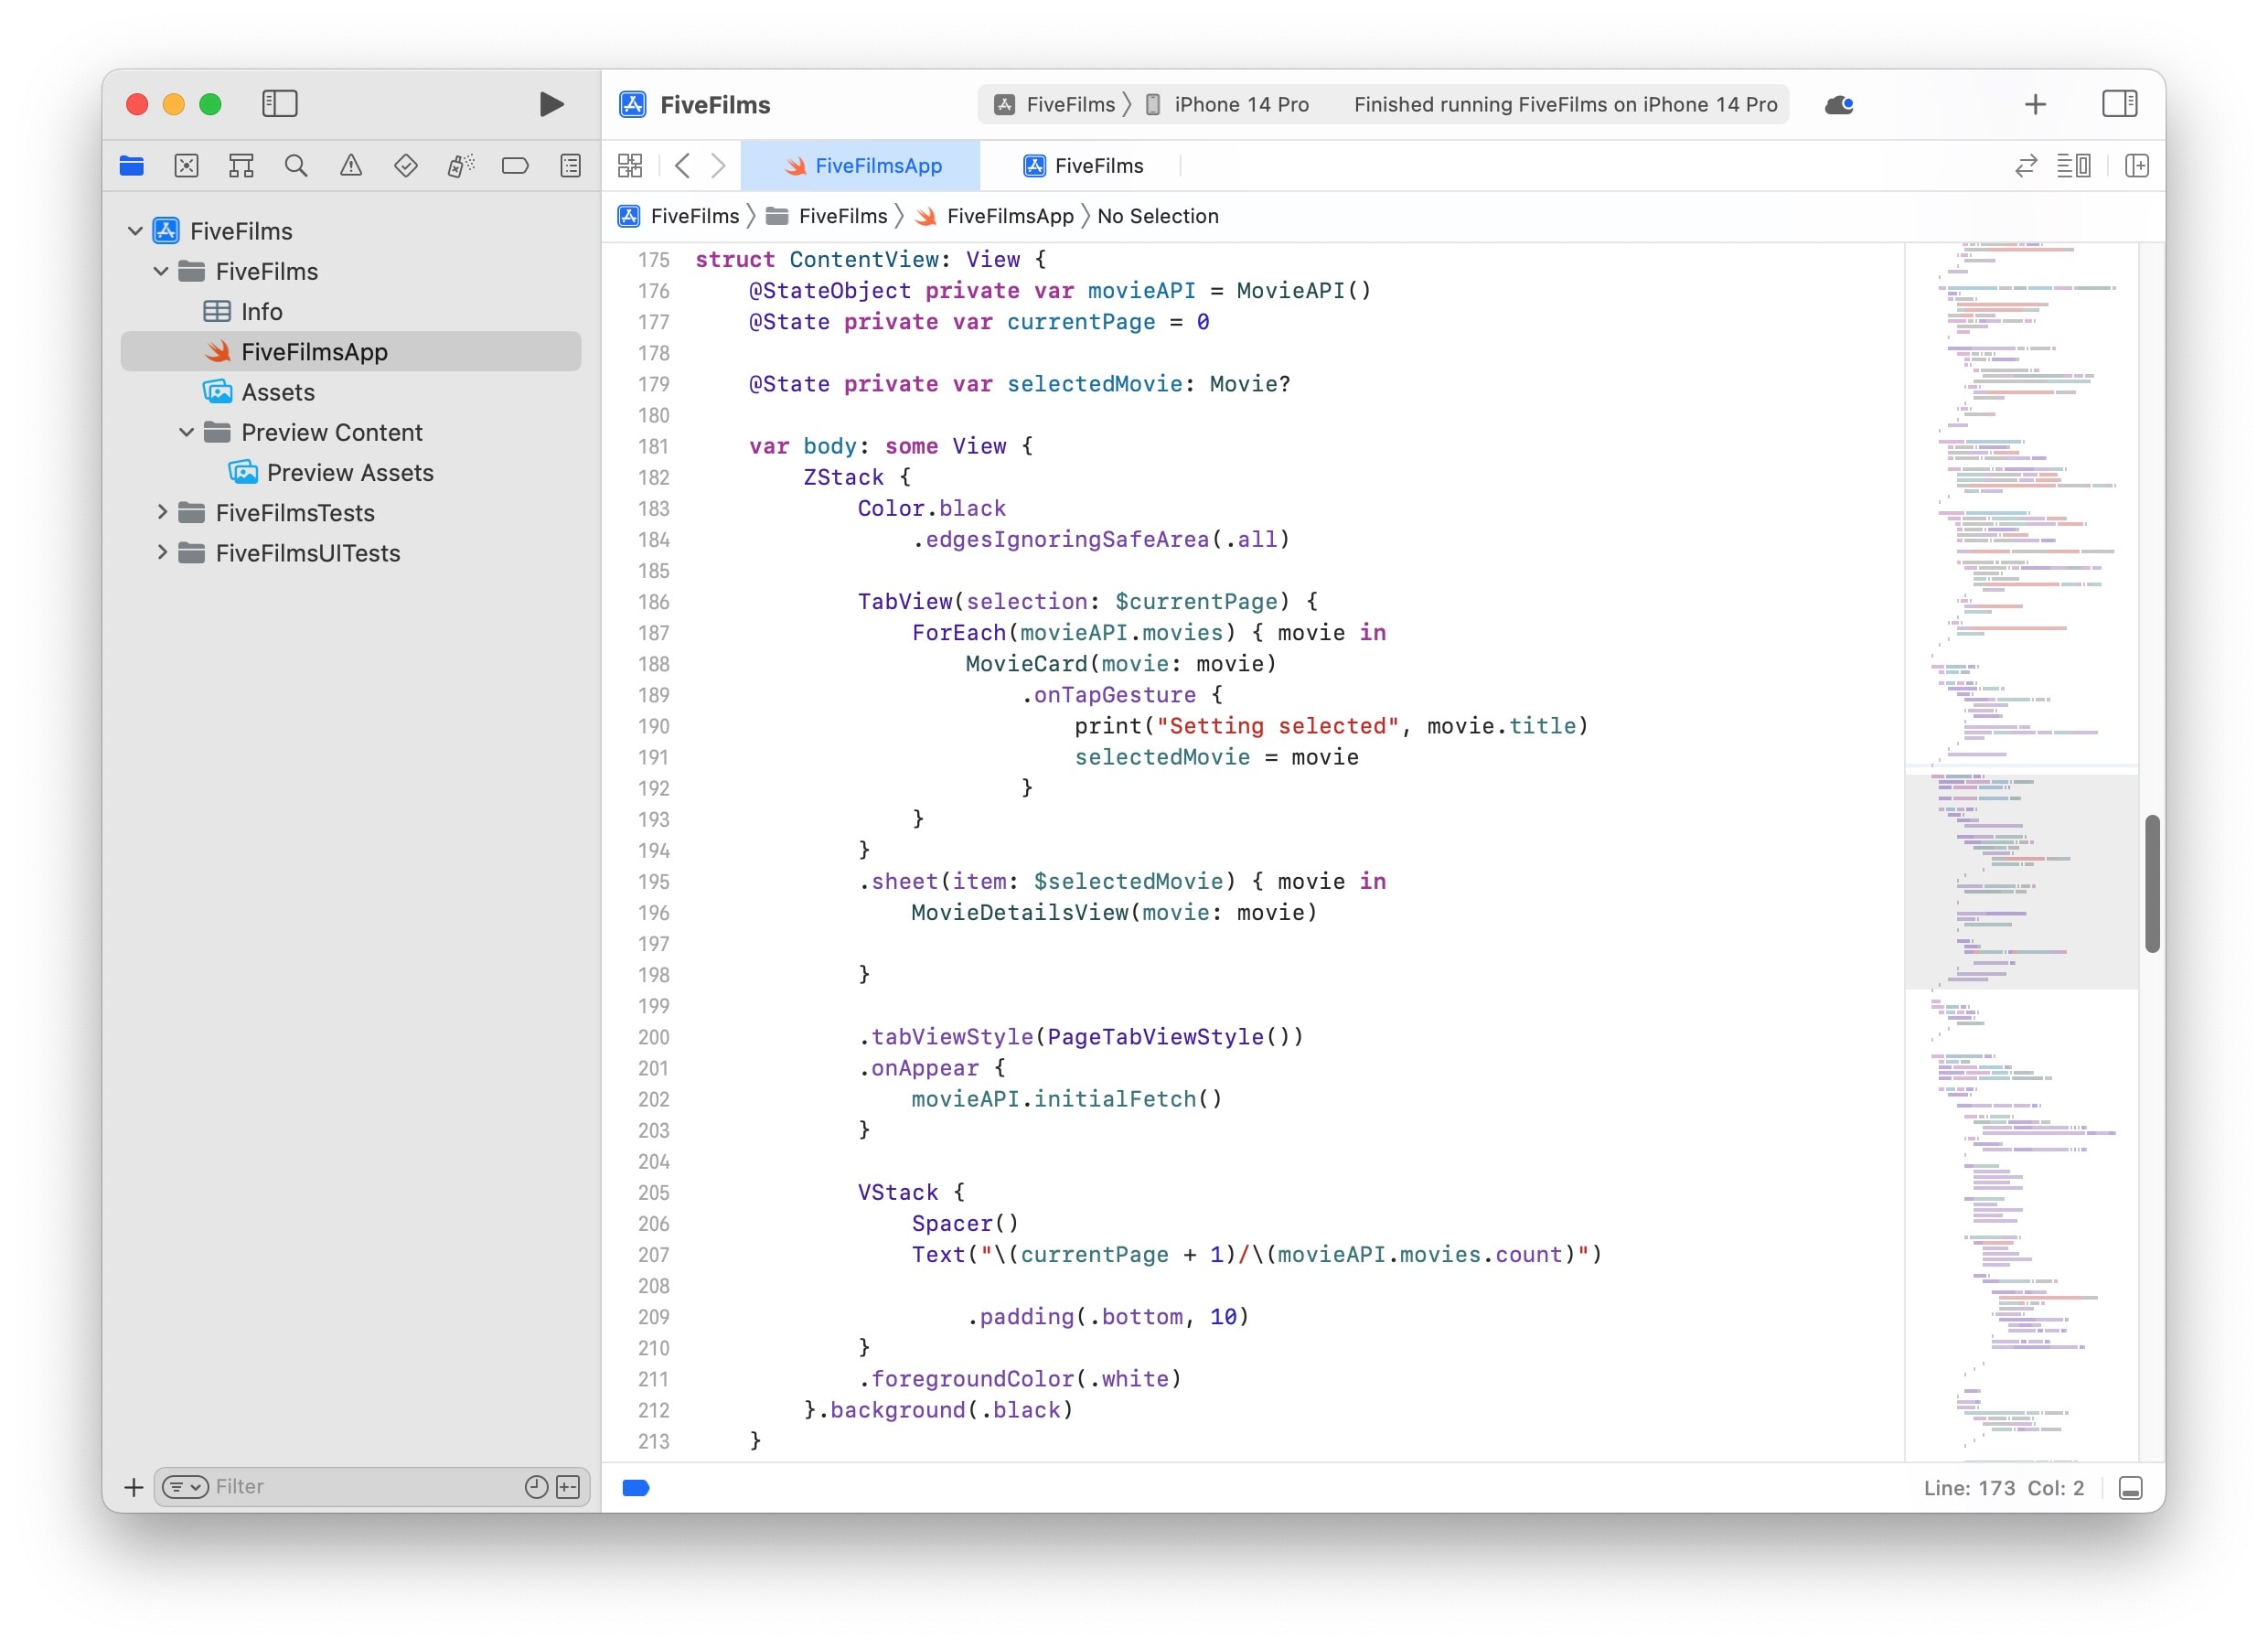Open the Breakpoint navigator icon
Viewport: 2268px width, 1648px height.
coord(515,166)
